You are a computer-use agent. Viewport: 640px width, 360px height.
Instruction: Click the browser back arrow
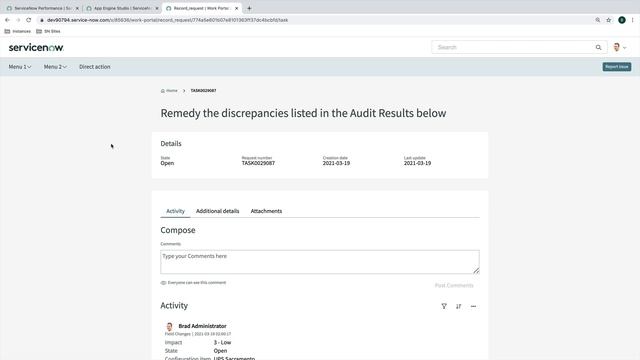pos(7,20)
